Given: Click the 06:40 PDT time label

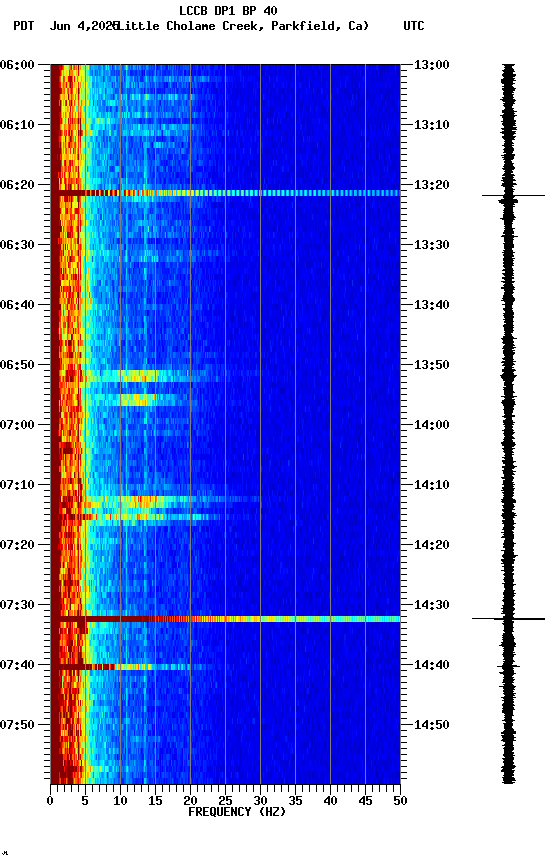Looking at the screenshot, I should click(17, 305).
